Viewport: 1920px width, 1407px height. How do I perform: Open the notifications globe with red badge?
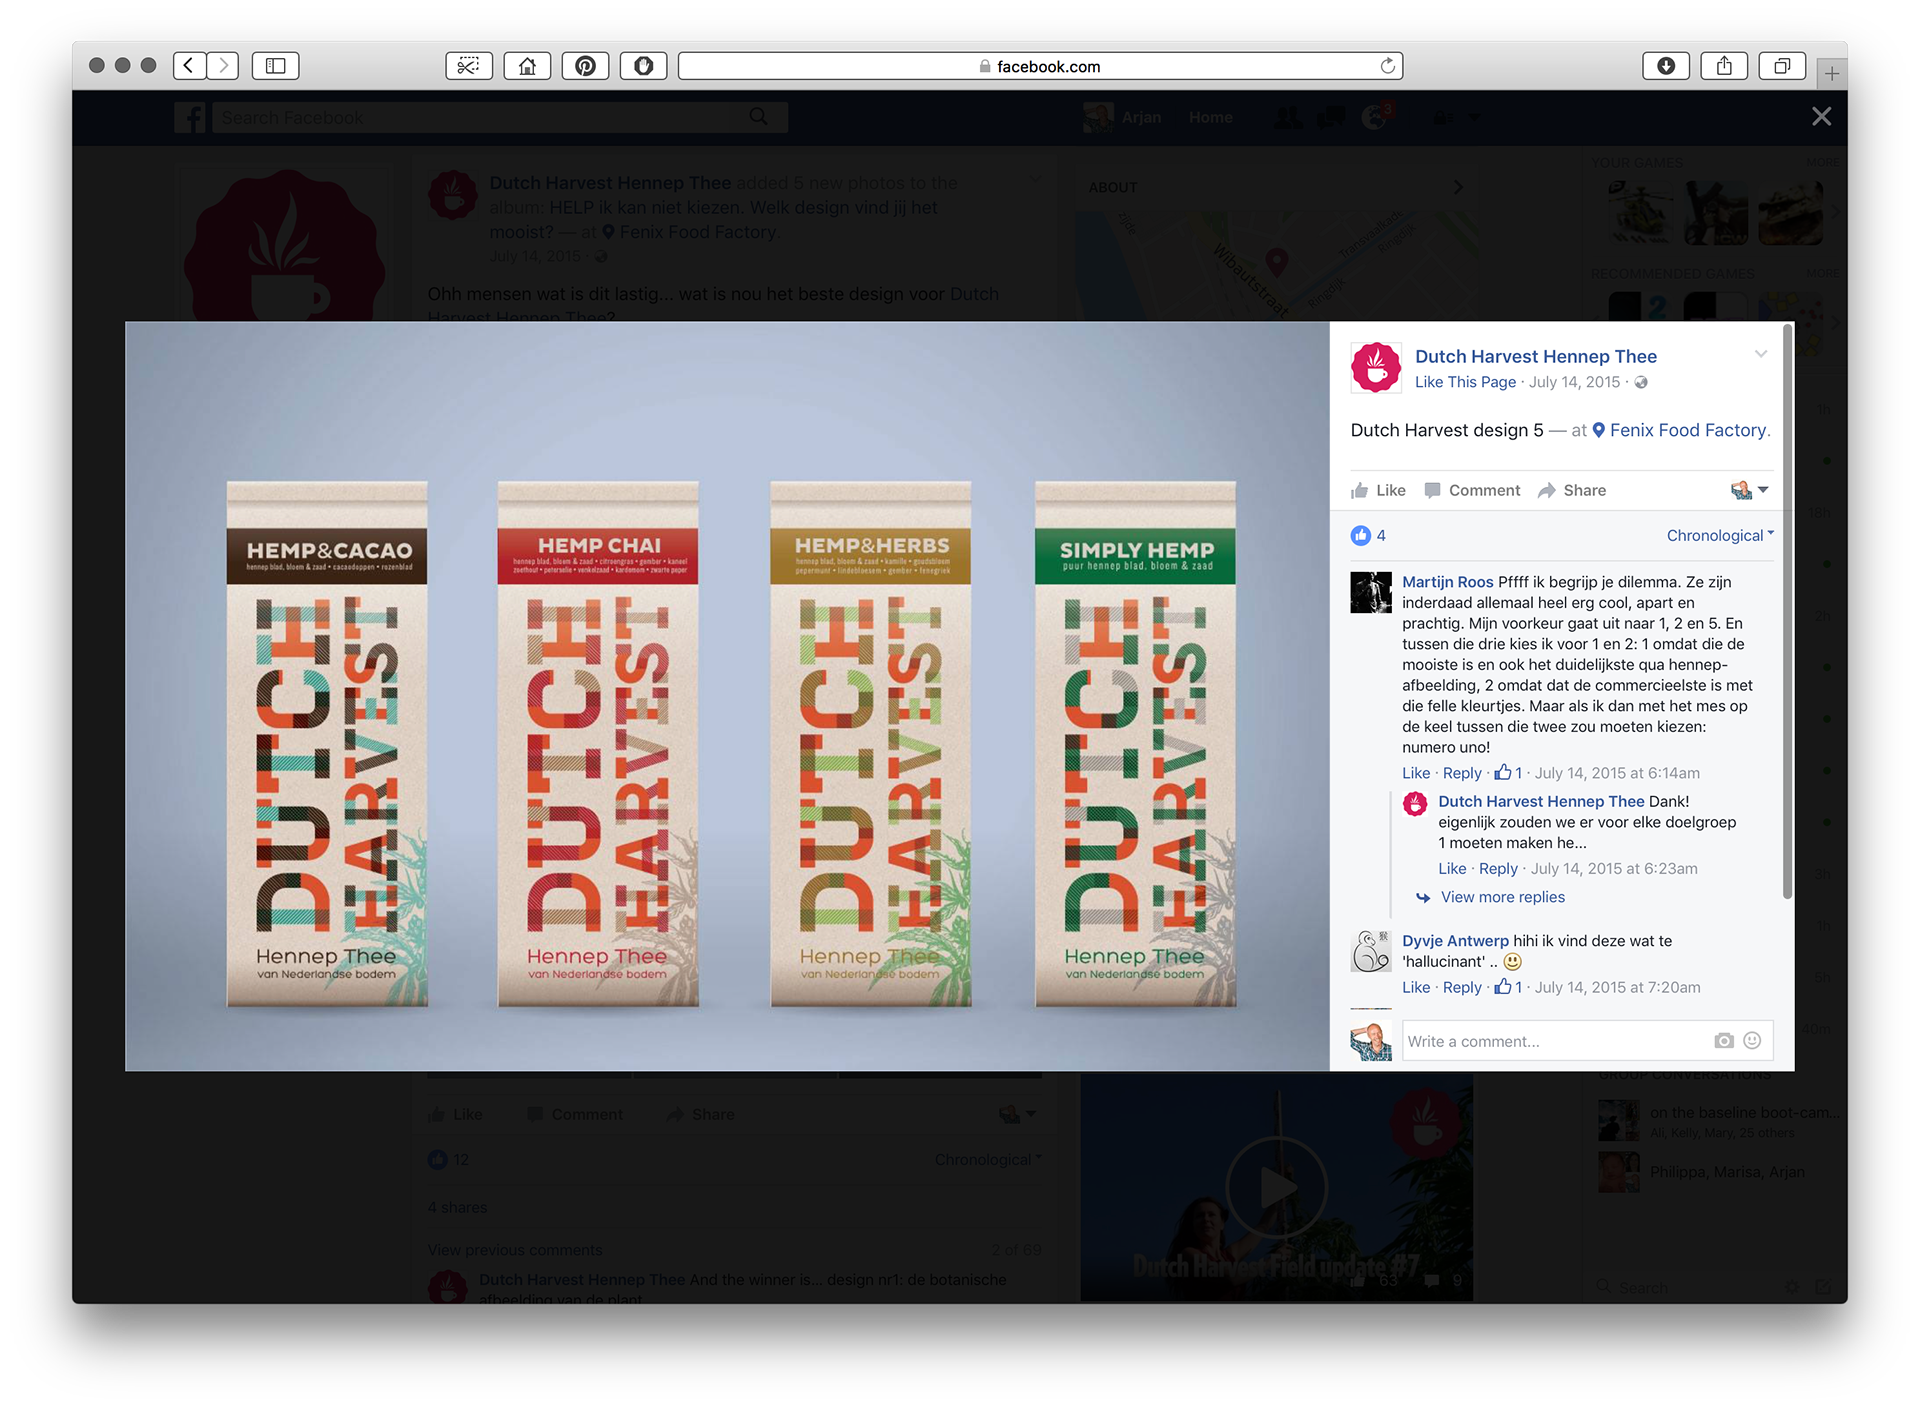click(1377, 117)
